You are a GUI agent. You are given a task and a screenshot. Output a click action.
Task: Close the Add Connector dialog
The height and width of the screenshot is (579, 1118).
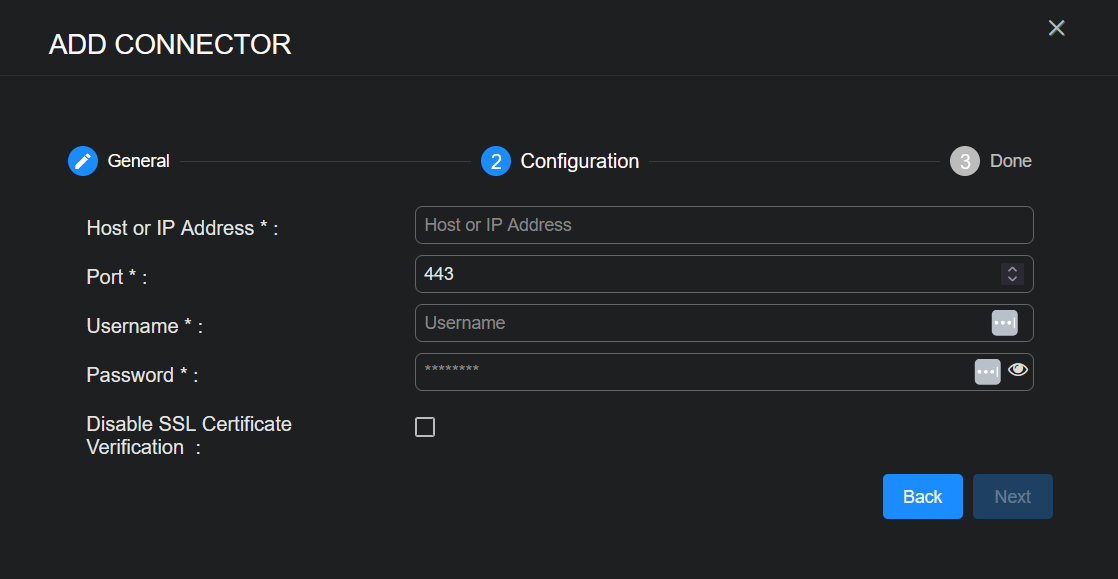tap(1056, 28)
